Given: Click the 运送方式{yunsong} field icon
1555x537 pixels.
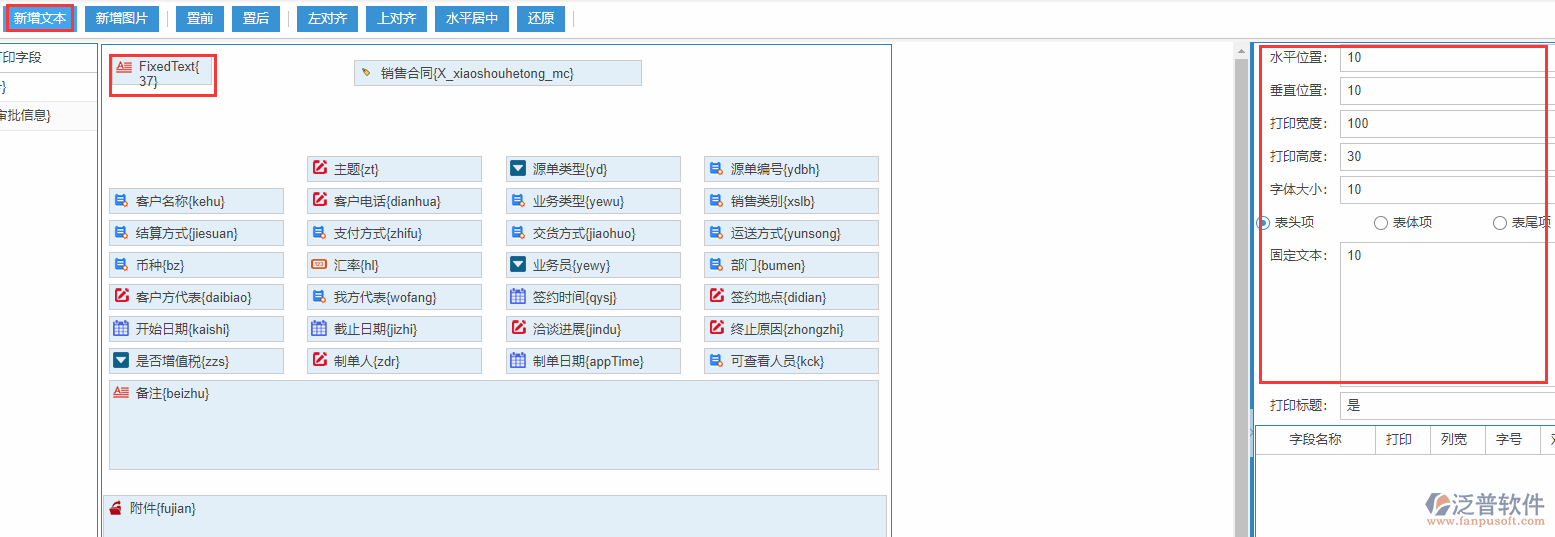Looking at the screenshot, I should [716, 233].
